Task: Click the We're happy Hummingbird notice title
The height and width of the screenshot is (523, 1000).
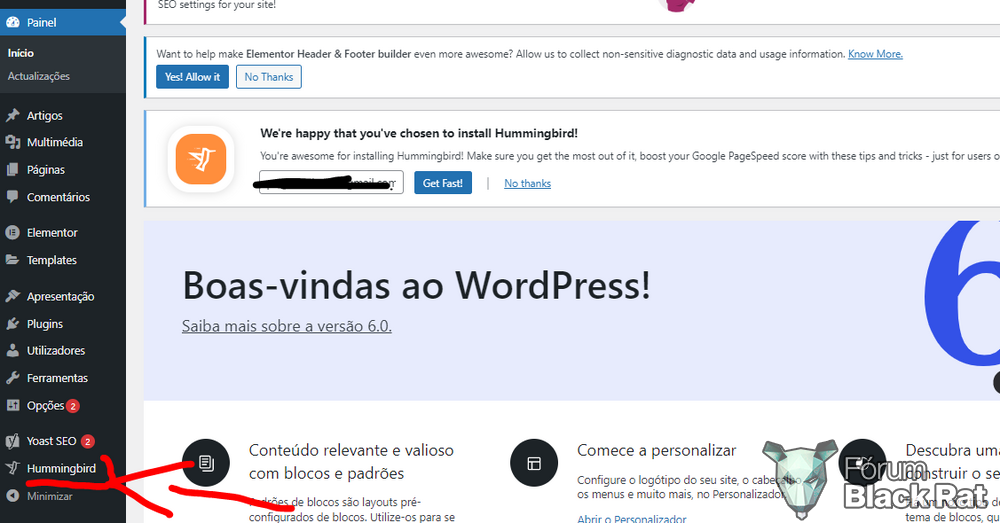Action: click(x=419, y=133)
